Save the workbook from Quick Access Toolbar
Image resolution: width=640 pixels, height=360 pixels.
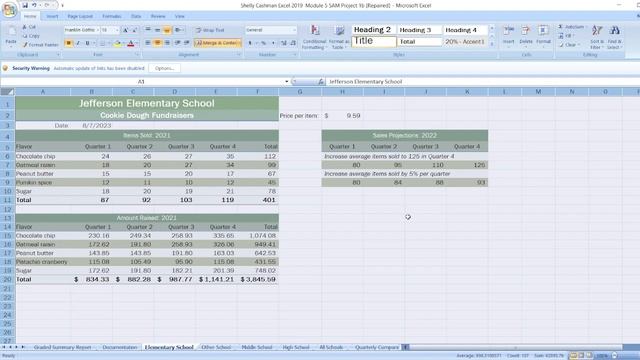(x=25, y=5)
